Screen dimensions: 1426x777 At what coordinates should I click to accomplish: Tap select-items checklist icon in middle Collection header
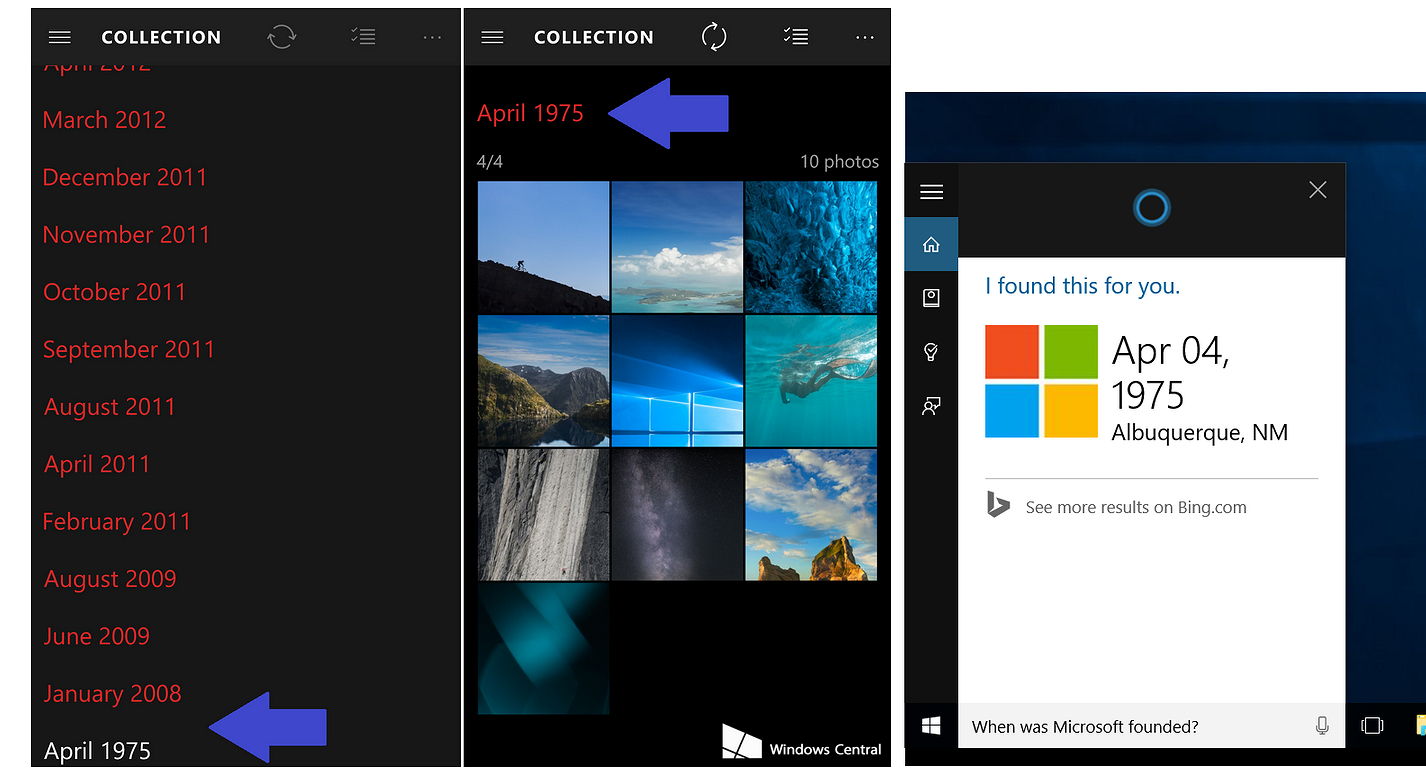pyautogui.click(x=796, y=36)
